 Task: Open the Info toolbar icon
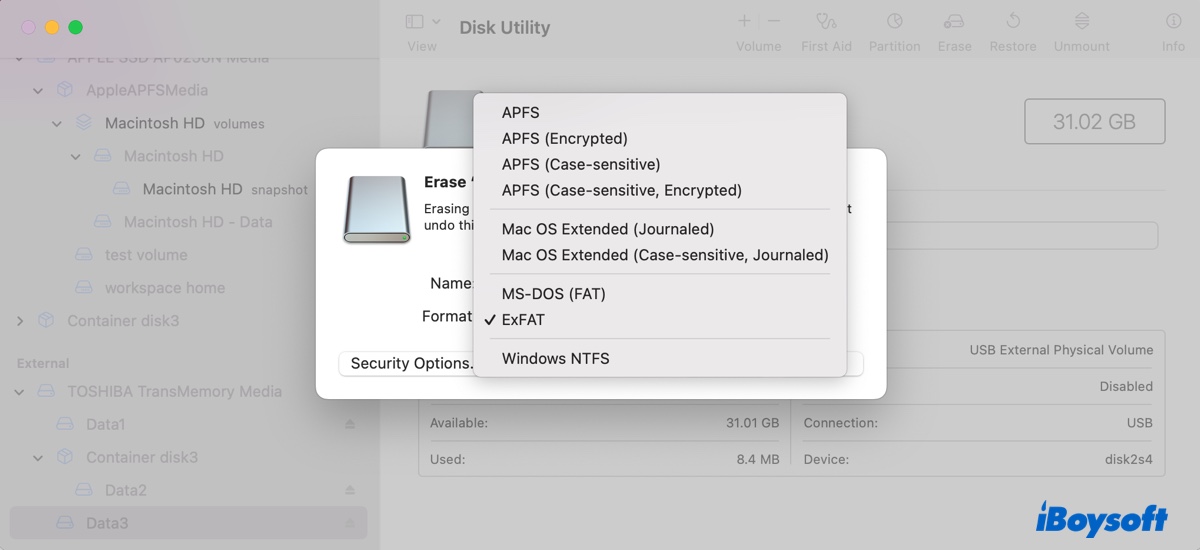(x=1173, y=22)
